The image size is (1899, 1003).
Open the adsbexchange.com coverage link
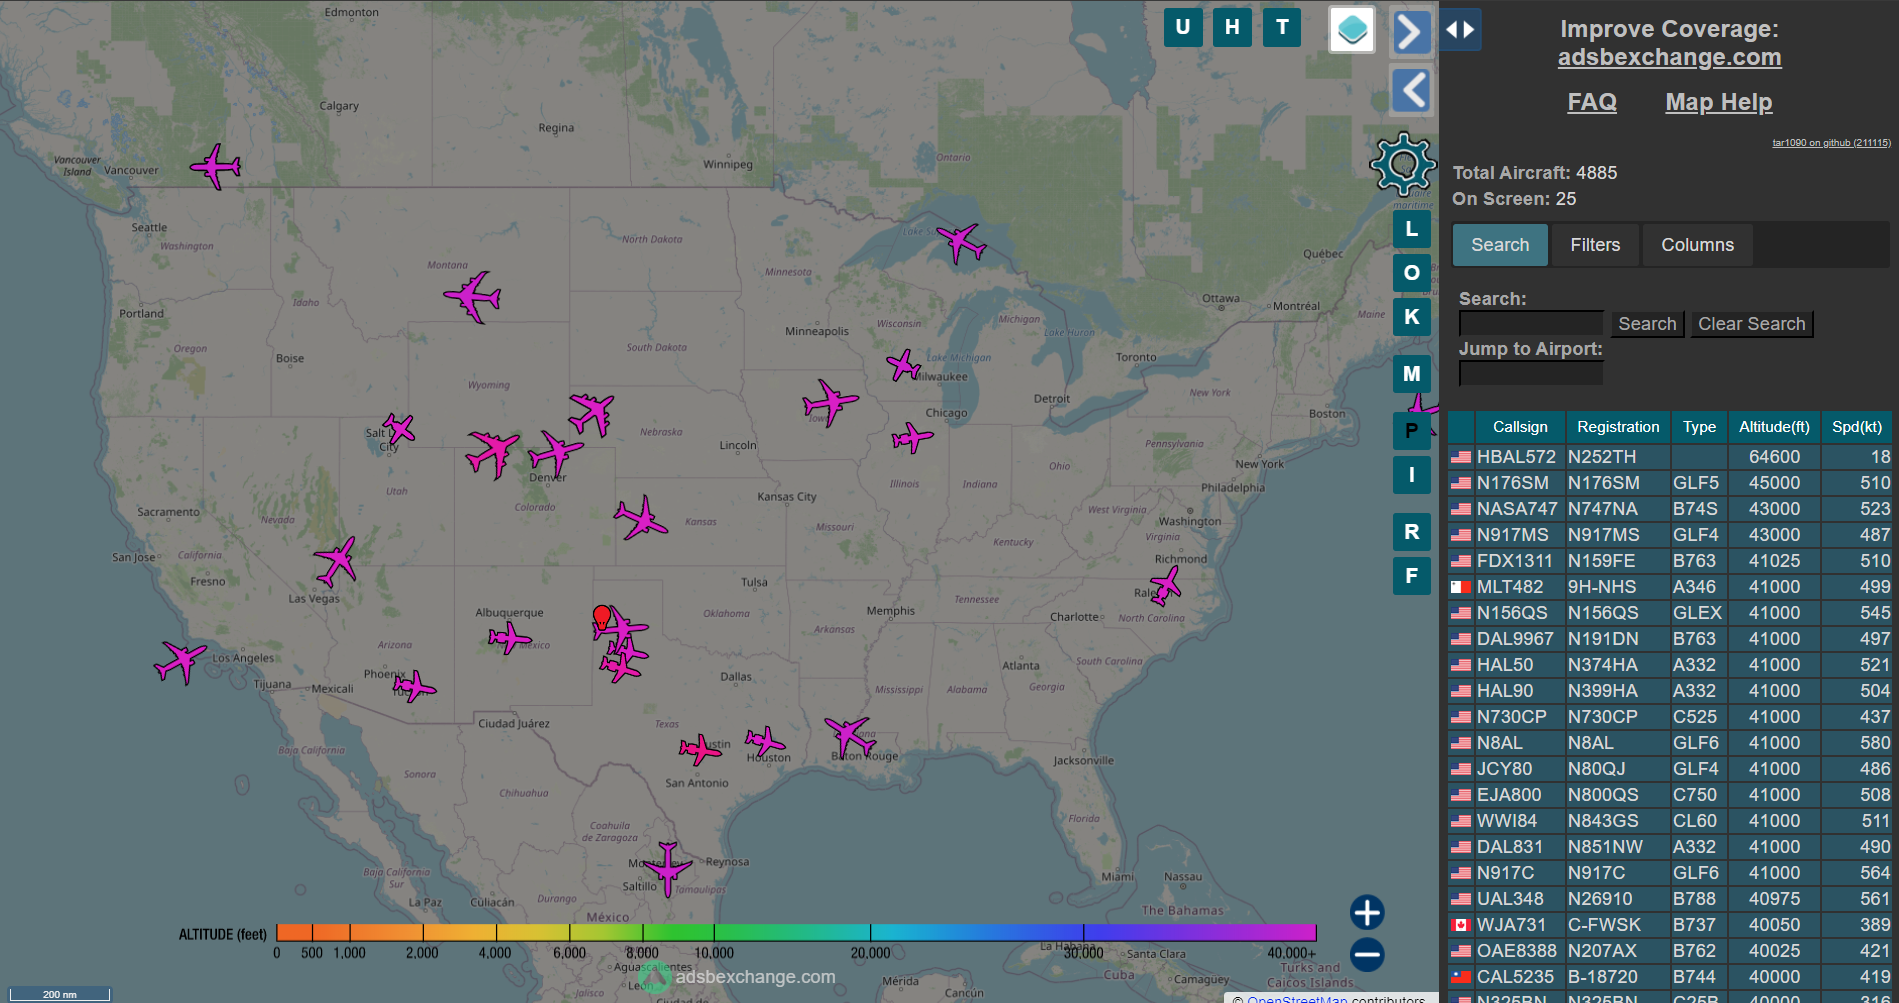coord(1669,57)
